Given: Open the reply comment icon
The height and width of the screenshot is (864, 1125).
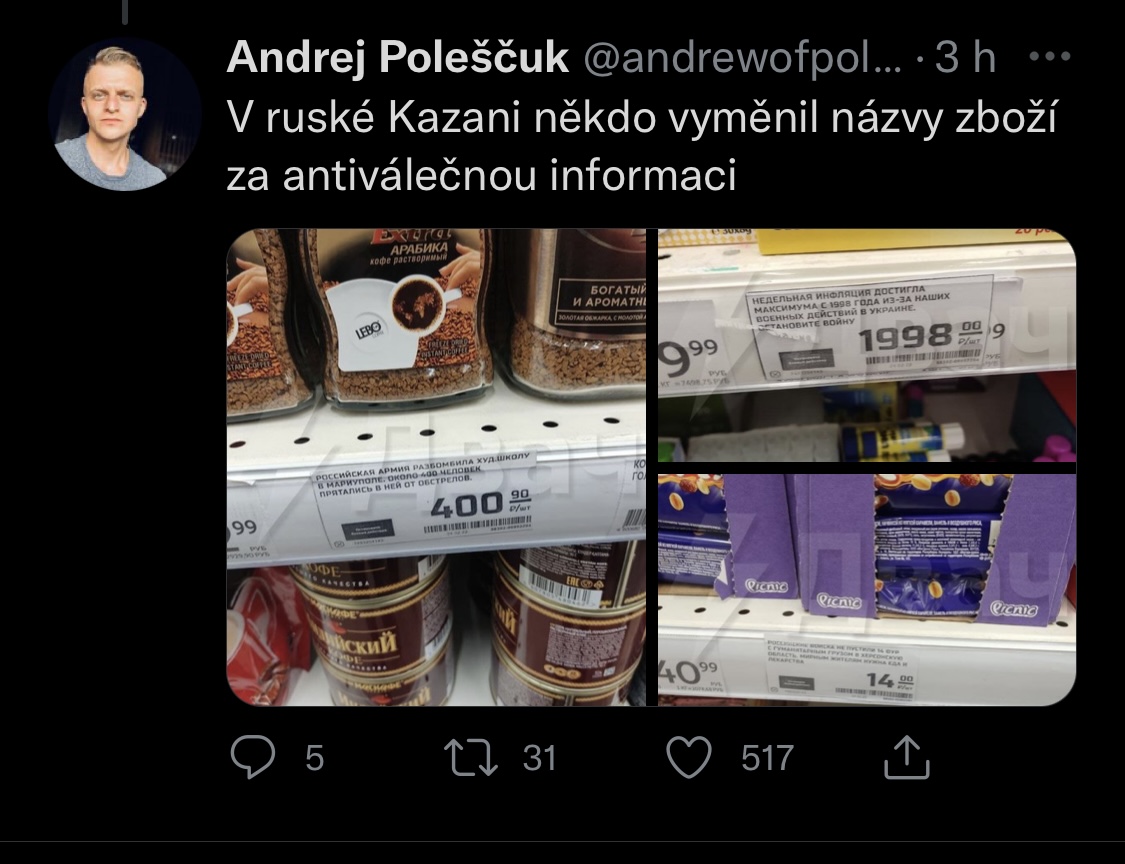Looking at the screenshot, I should [x=253, y=757].
